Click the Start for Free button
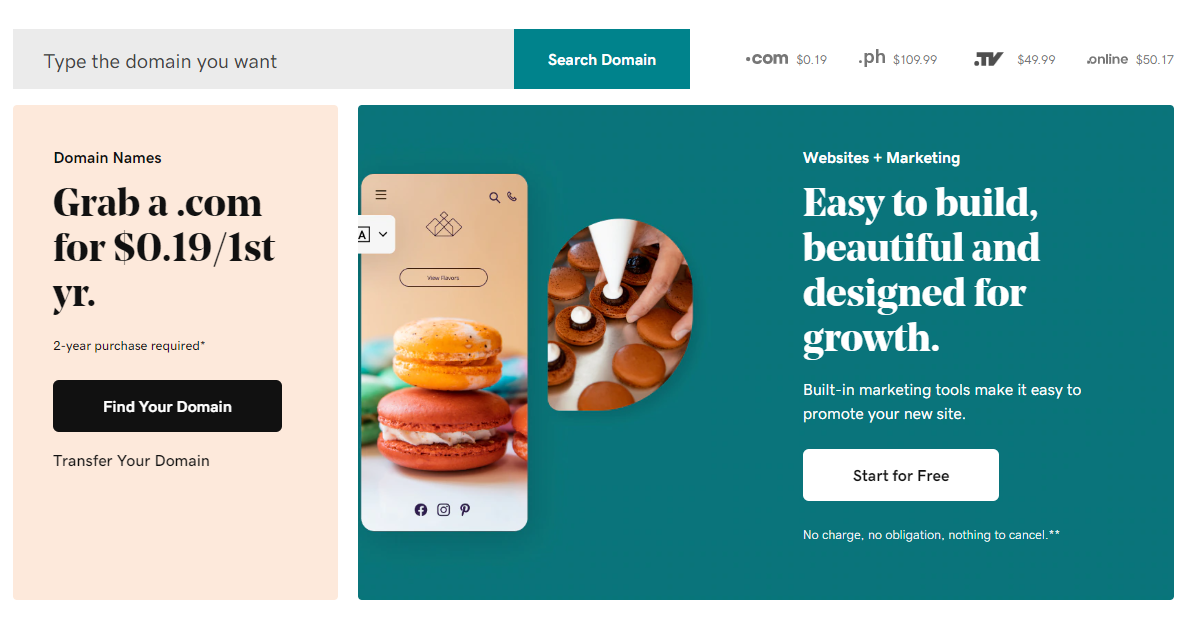This screenshot has height=618, width=1190. pyautogui.click(x=901, y=475)
